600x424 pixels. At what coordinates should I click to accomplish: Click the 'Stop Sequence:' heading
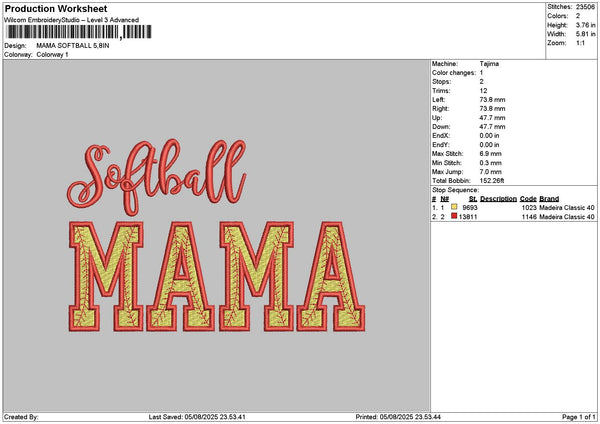pyautogui.click(x=455, y=190)
